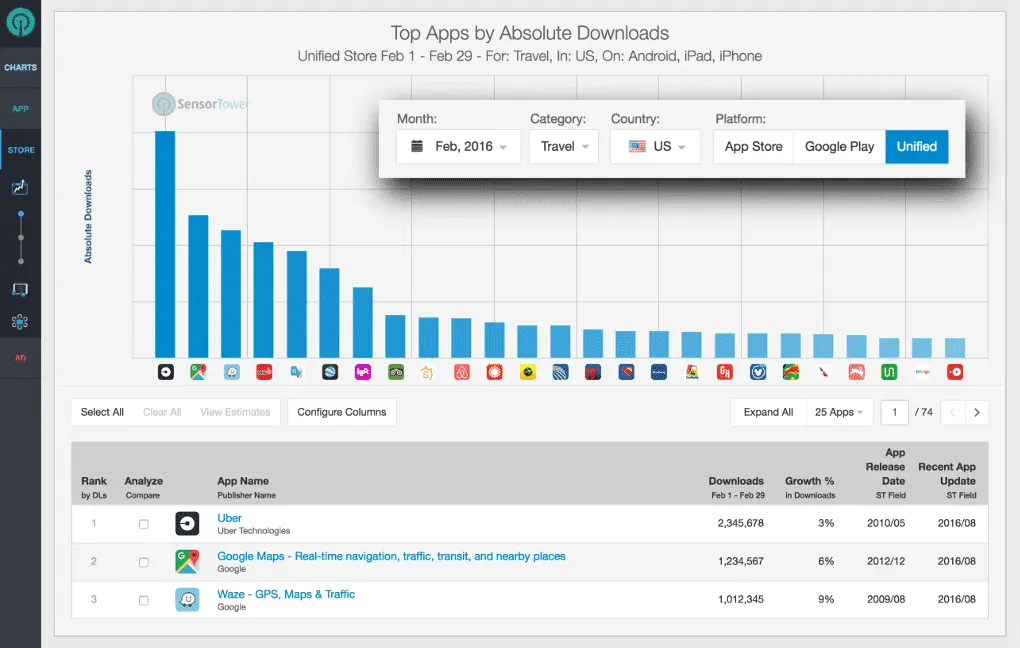The image size is (1020, 648).
Task: Open the network nodes icon in sidebar
Action: [x=20, y=322]
